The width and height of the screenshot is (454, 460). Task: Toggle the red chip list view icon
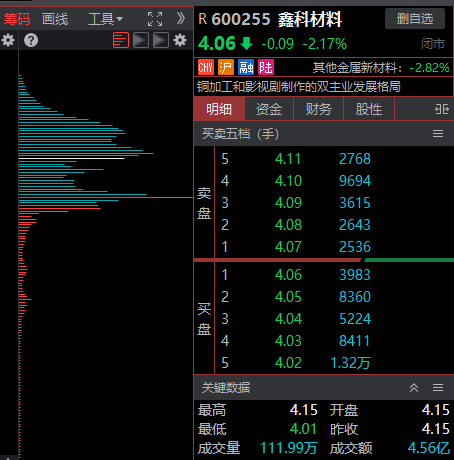click(121, 40)
